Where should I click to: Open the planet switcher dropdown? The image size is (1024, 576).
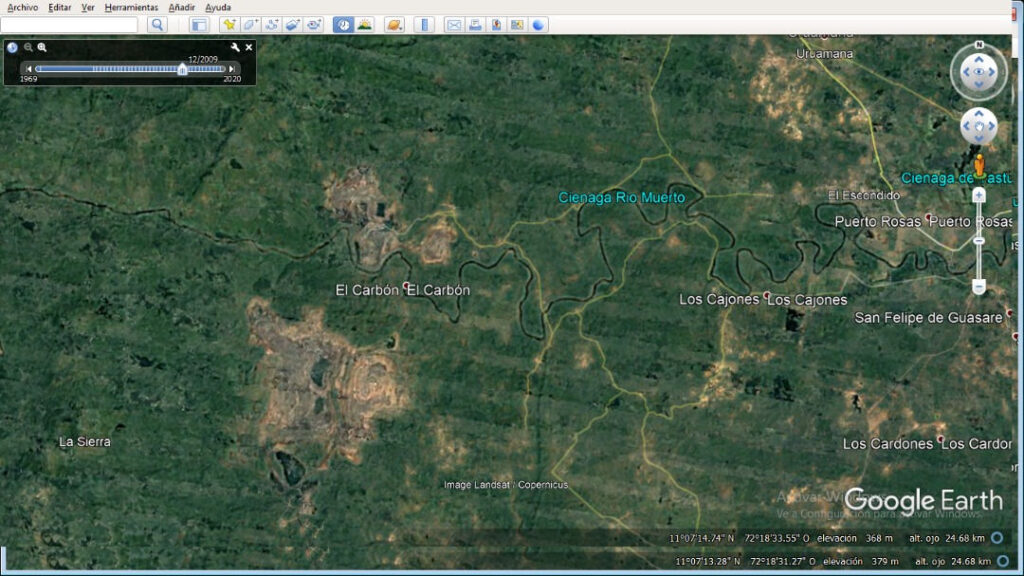pos(394,25)
